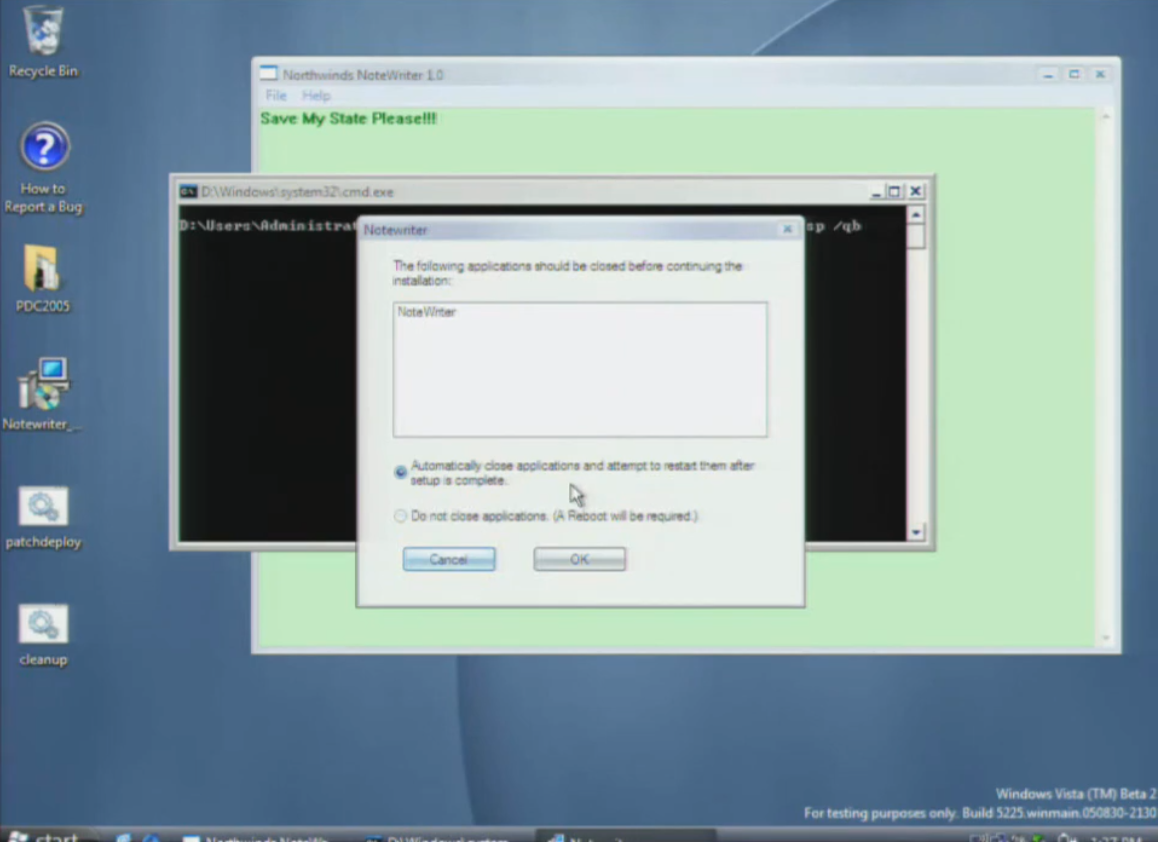Image resolution: width=1158 pixels, height=842 pixels.
Task: Click the NoteWriter window title icon
Action: (x=269, y=74)
